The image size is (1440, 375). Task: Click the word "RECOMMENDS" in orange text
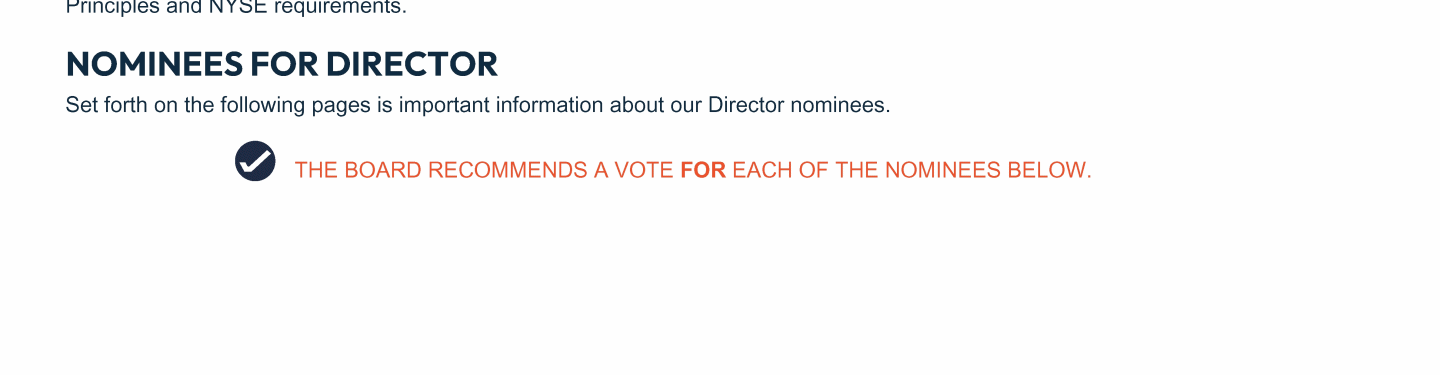(x=508, y=170)
